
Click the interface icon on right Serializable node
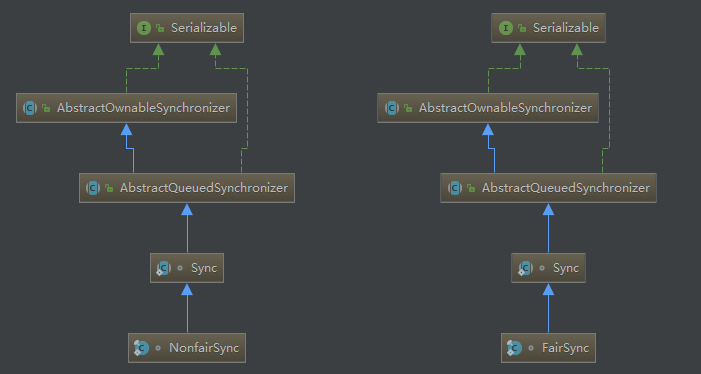[x=506, y=28]
